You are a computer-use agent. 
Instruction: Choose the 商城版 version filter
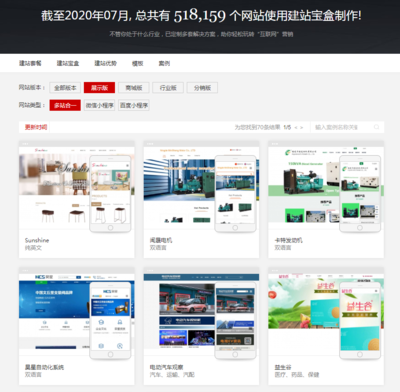(134, 88)
